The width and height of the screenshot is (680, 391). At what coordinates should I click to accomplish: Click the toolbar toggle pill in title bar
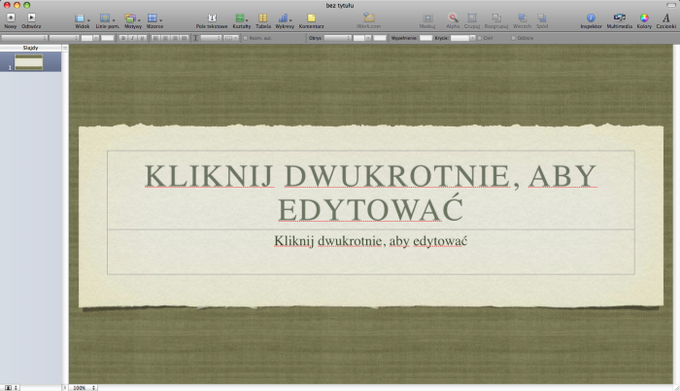[x=671, y=5]
